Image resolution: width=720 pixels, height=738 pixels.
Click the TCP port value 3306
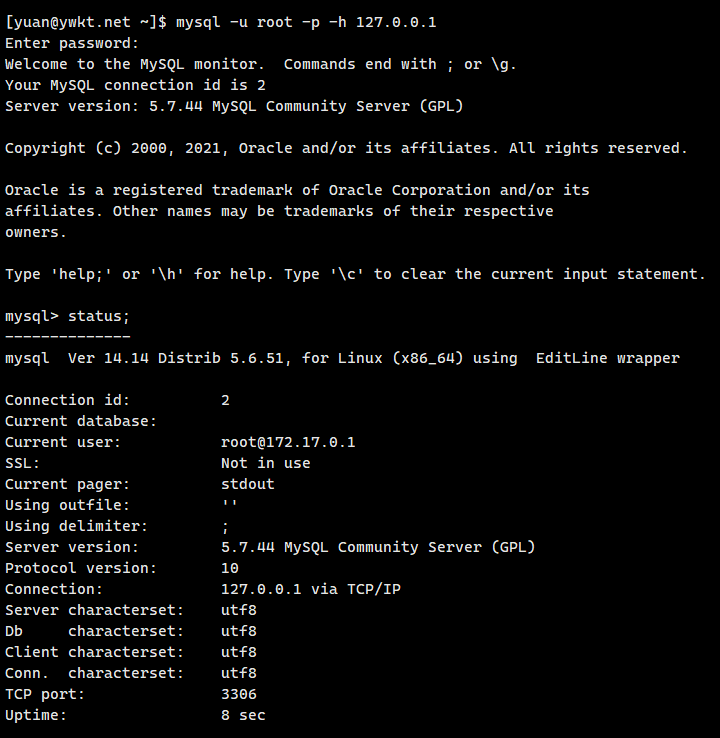pyautogui.click(x=238, y=694)
